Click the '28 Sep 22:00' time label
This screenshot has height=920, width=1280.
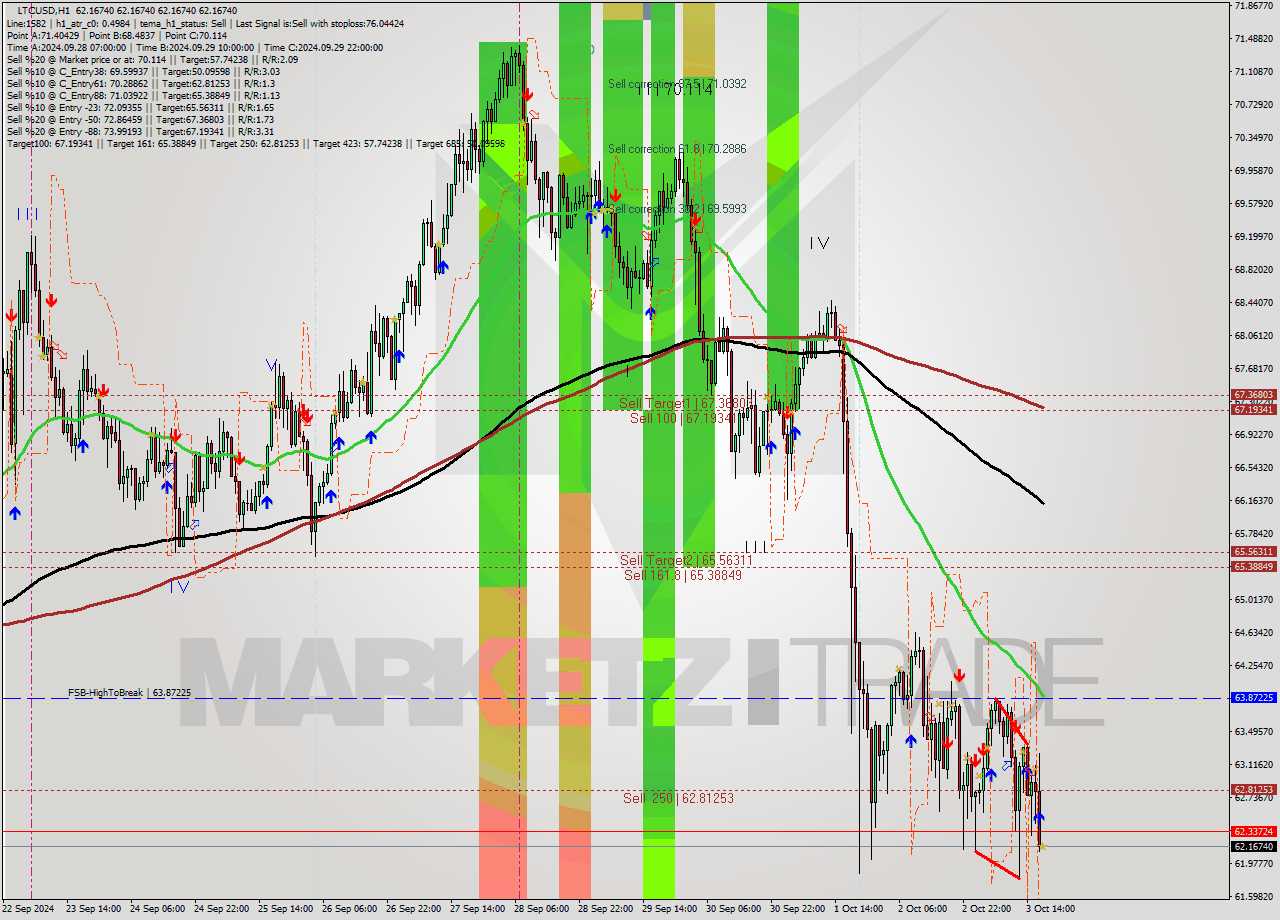tap(605, 909)
